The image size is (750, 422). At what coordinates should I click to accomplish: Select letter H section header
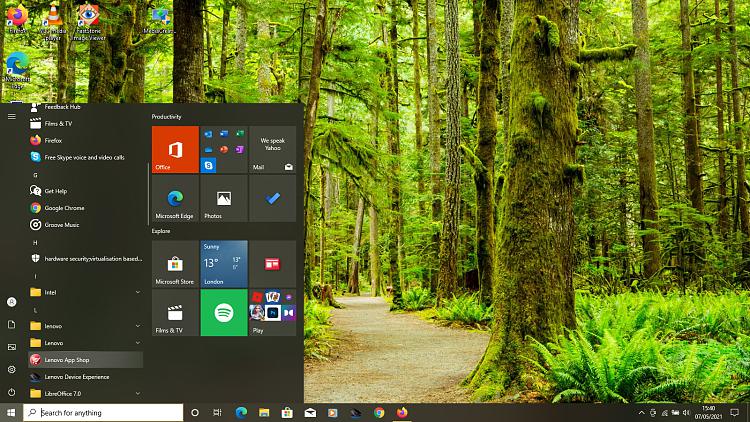click(x=35, y=243)
